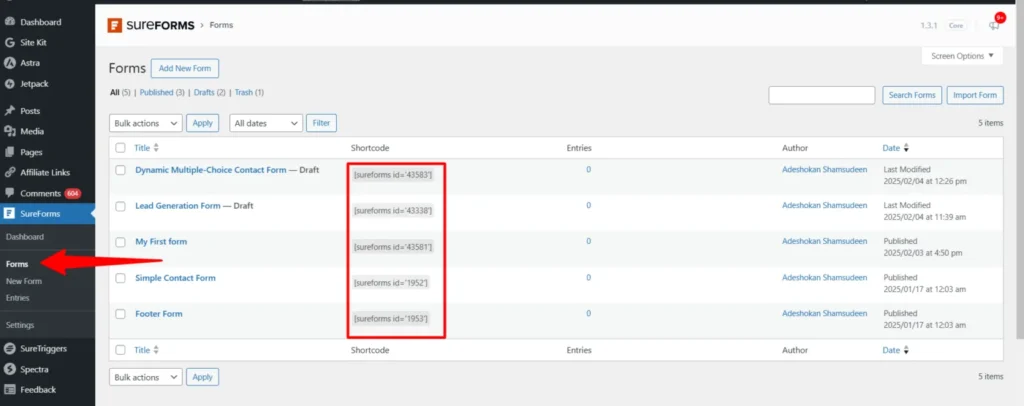Screen dimensions: 1024x406
Task: Click the shortcode sureforms id='1953'
Action: 391,319
